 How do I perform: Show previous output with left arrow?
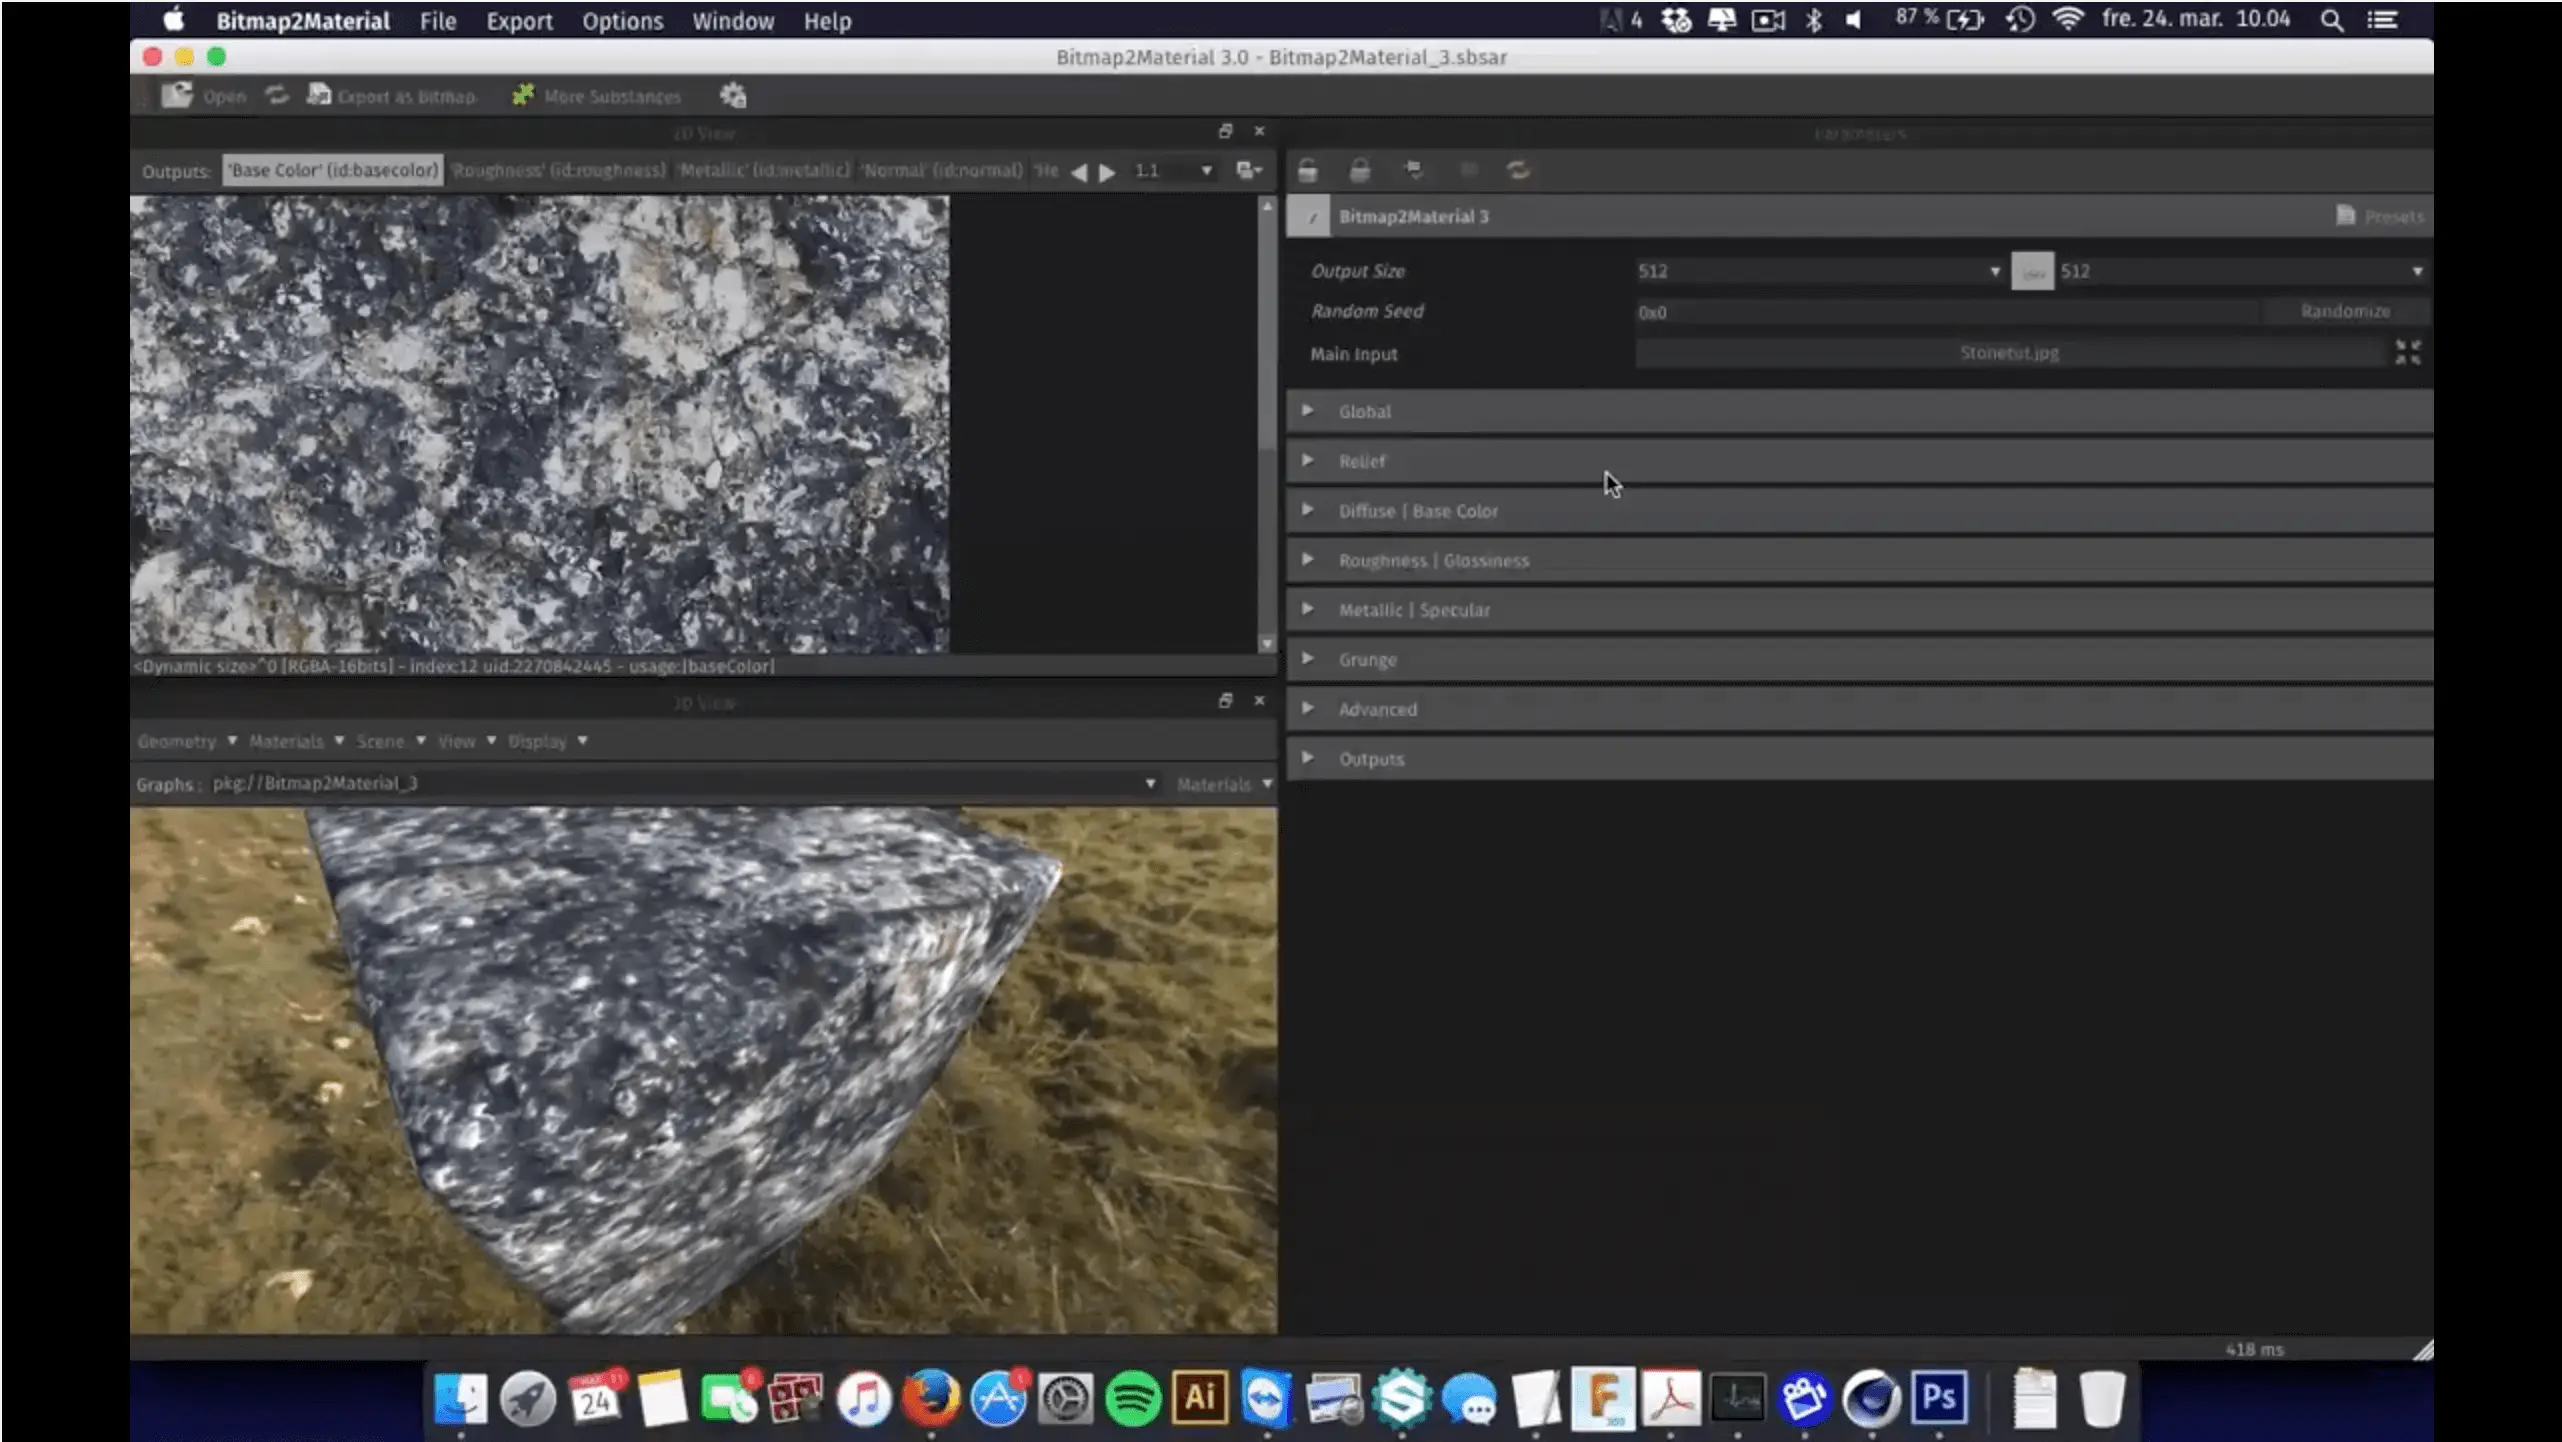(1078, 172)
